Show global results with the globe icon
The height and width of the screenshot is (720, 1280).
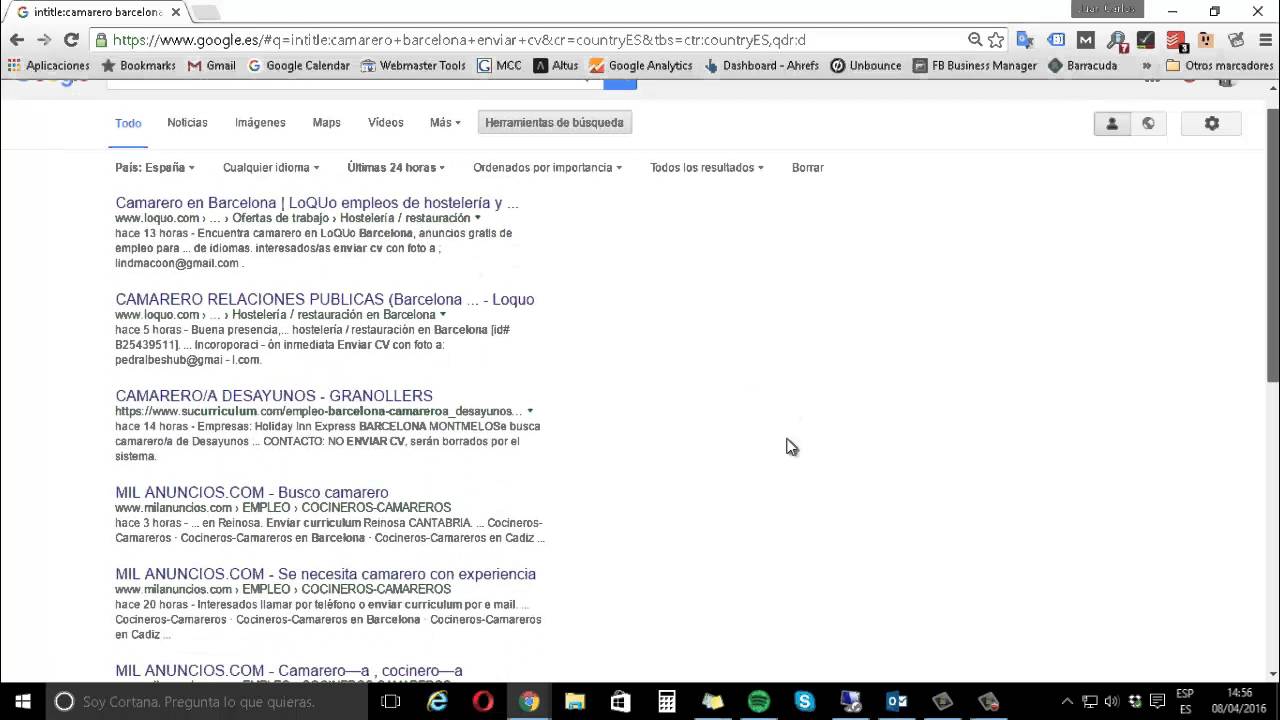point(1148,123)
